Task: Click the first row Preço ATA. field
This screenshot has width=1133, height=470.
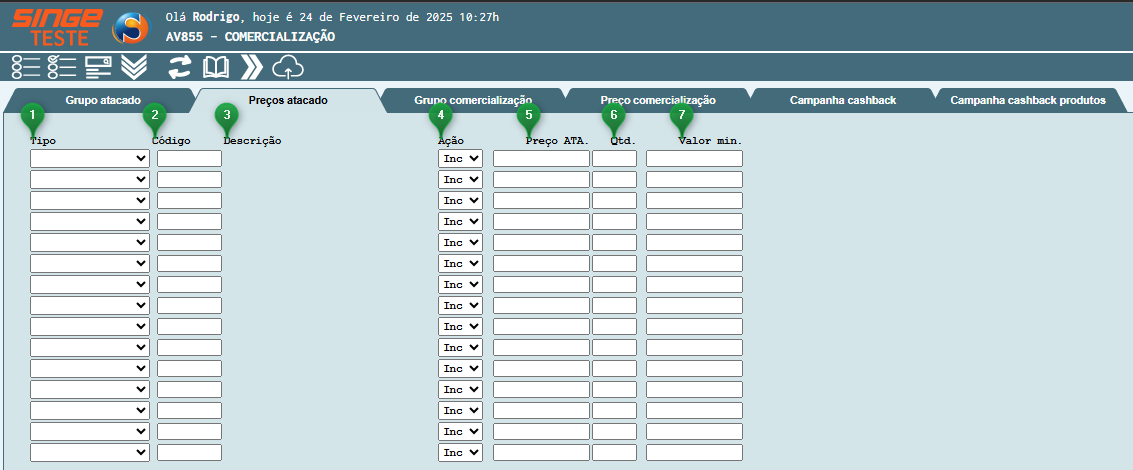Action: click(x=541, y=158)
